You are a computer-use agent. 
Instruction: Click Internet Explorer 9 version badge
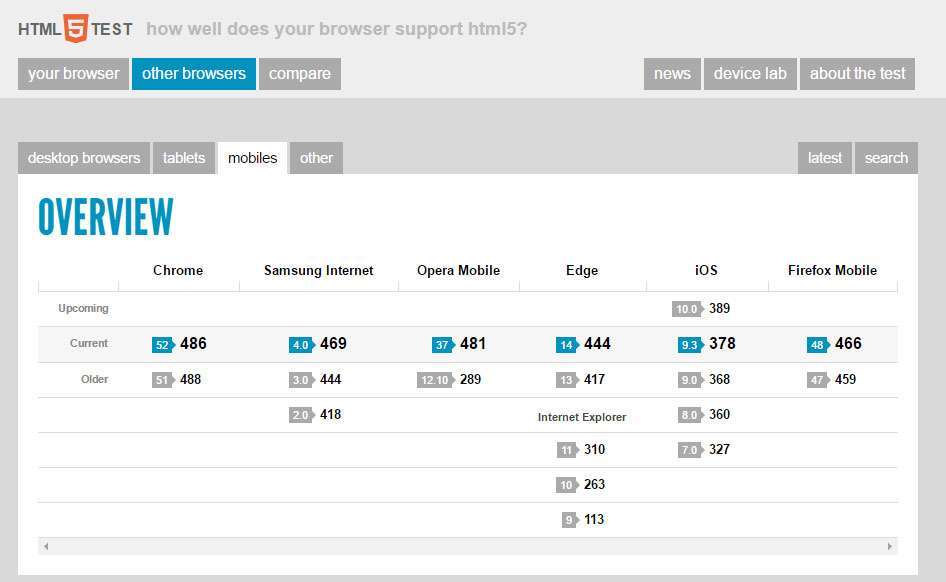coord(570,520)
